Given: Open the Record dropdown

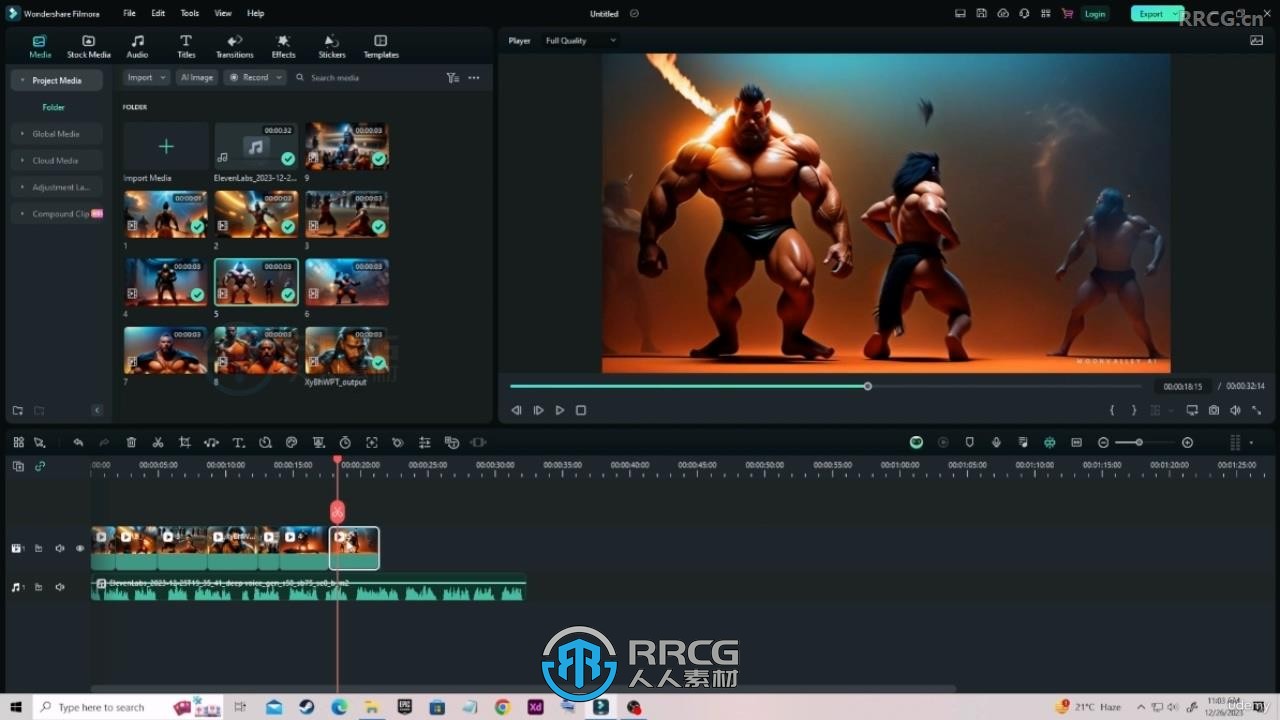Looking at the screenshot, I should point(255,77).
